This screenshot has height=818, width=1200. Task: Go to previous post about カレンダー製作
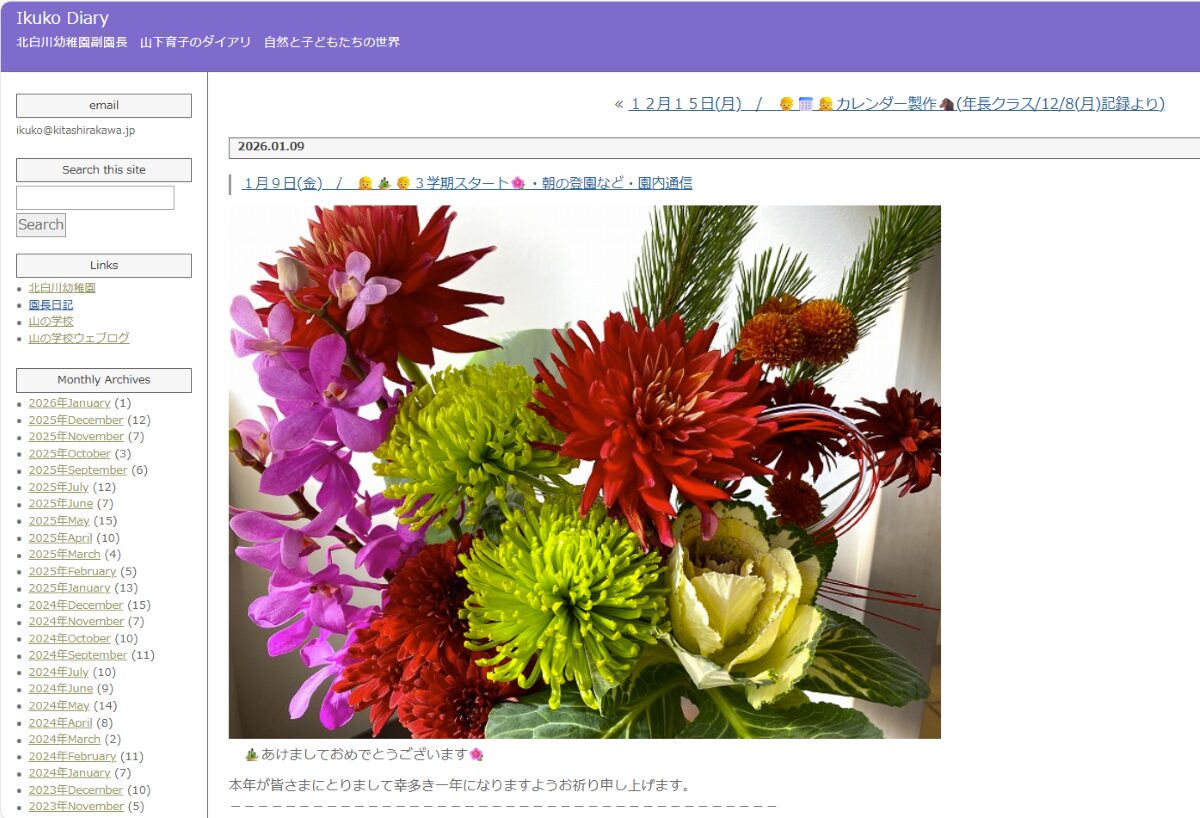[x=886, y=104]
